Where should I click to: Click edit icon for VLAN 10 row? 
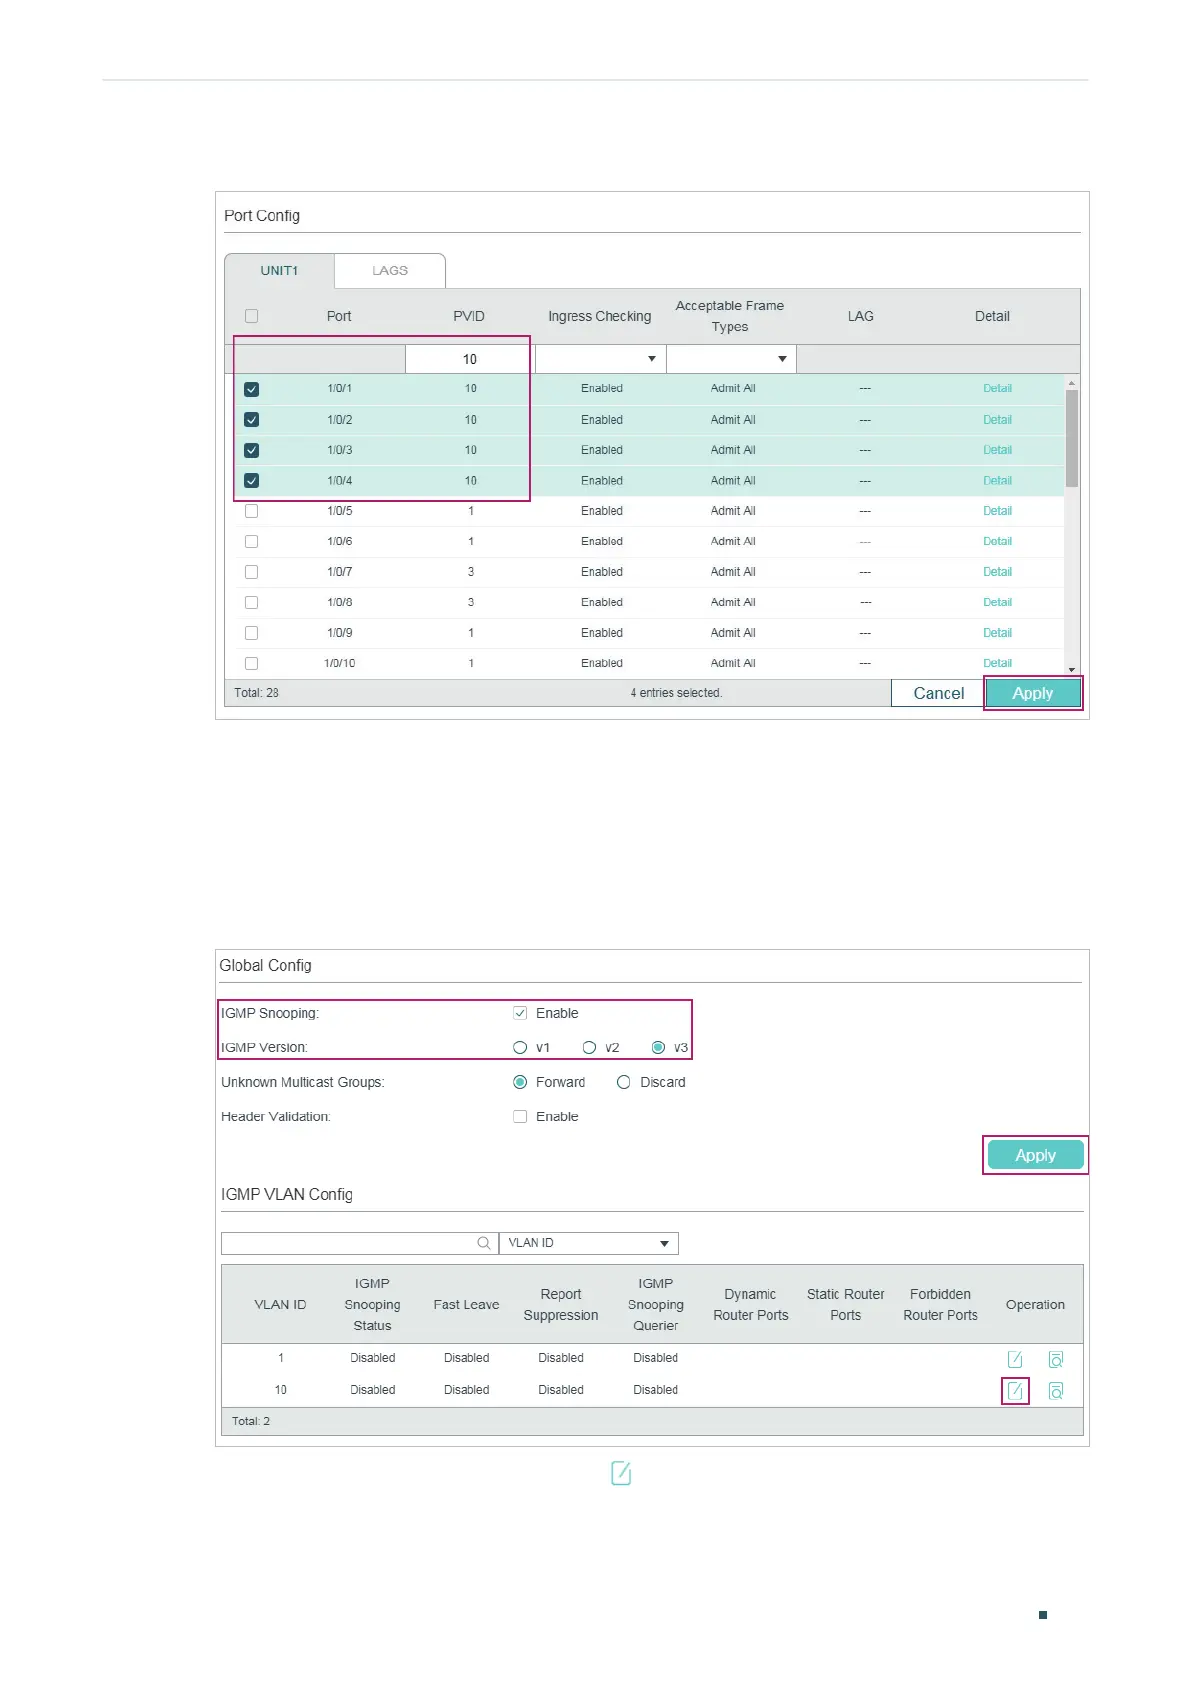point(1015,1391)
